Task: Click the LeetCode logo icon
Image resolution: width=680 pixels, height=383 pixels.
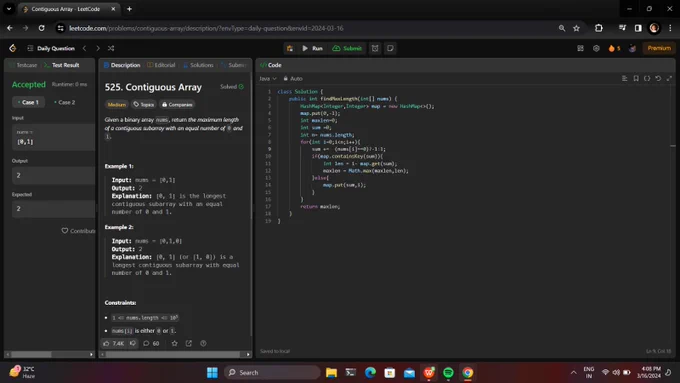Action: tap(13, 48)
